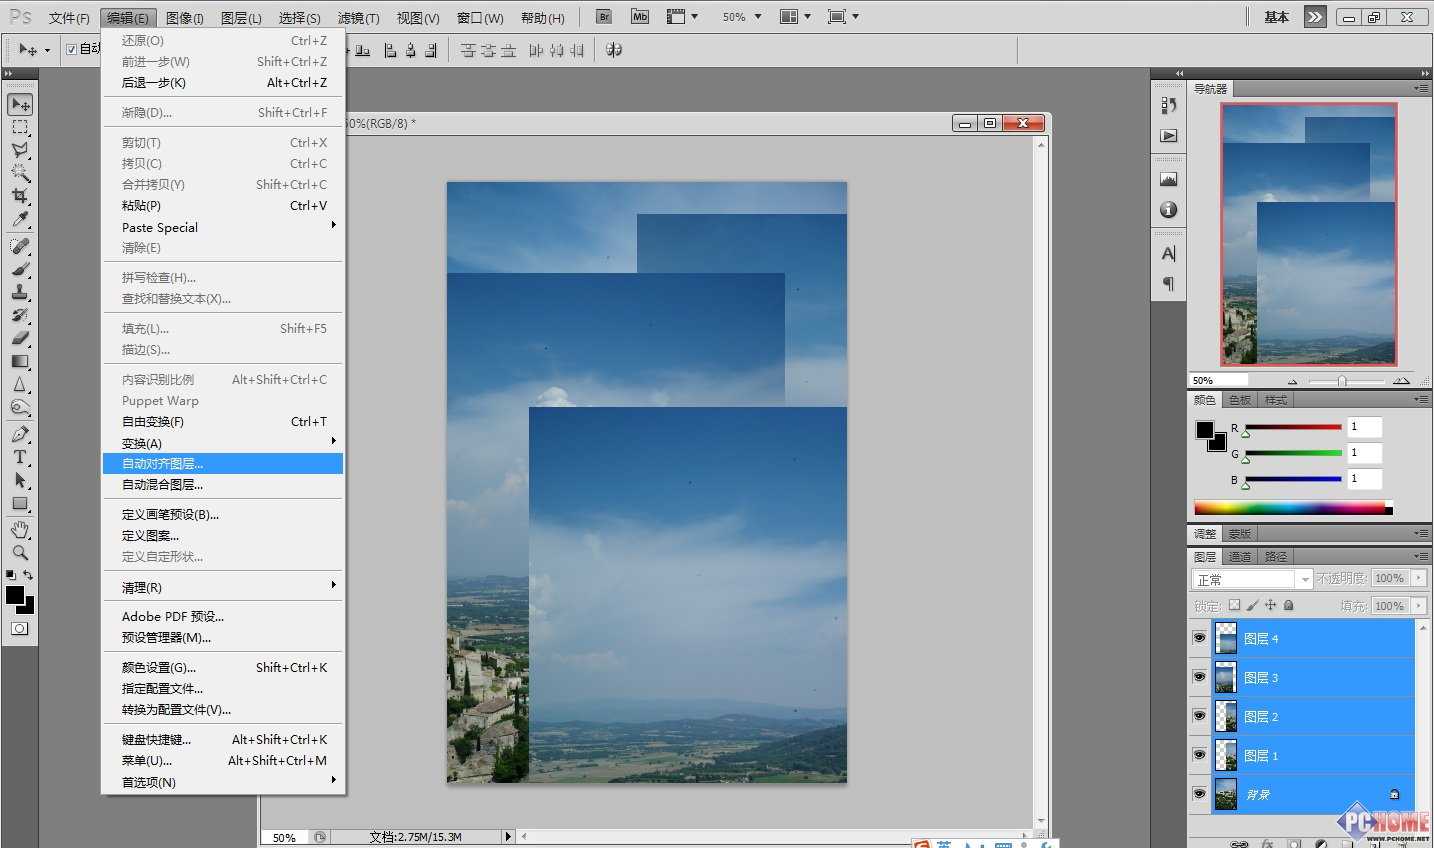Toggle lock position icon
1434x848 pixels.
[x=1270, y=605]
